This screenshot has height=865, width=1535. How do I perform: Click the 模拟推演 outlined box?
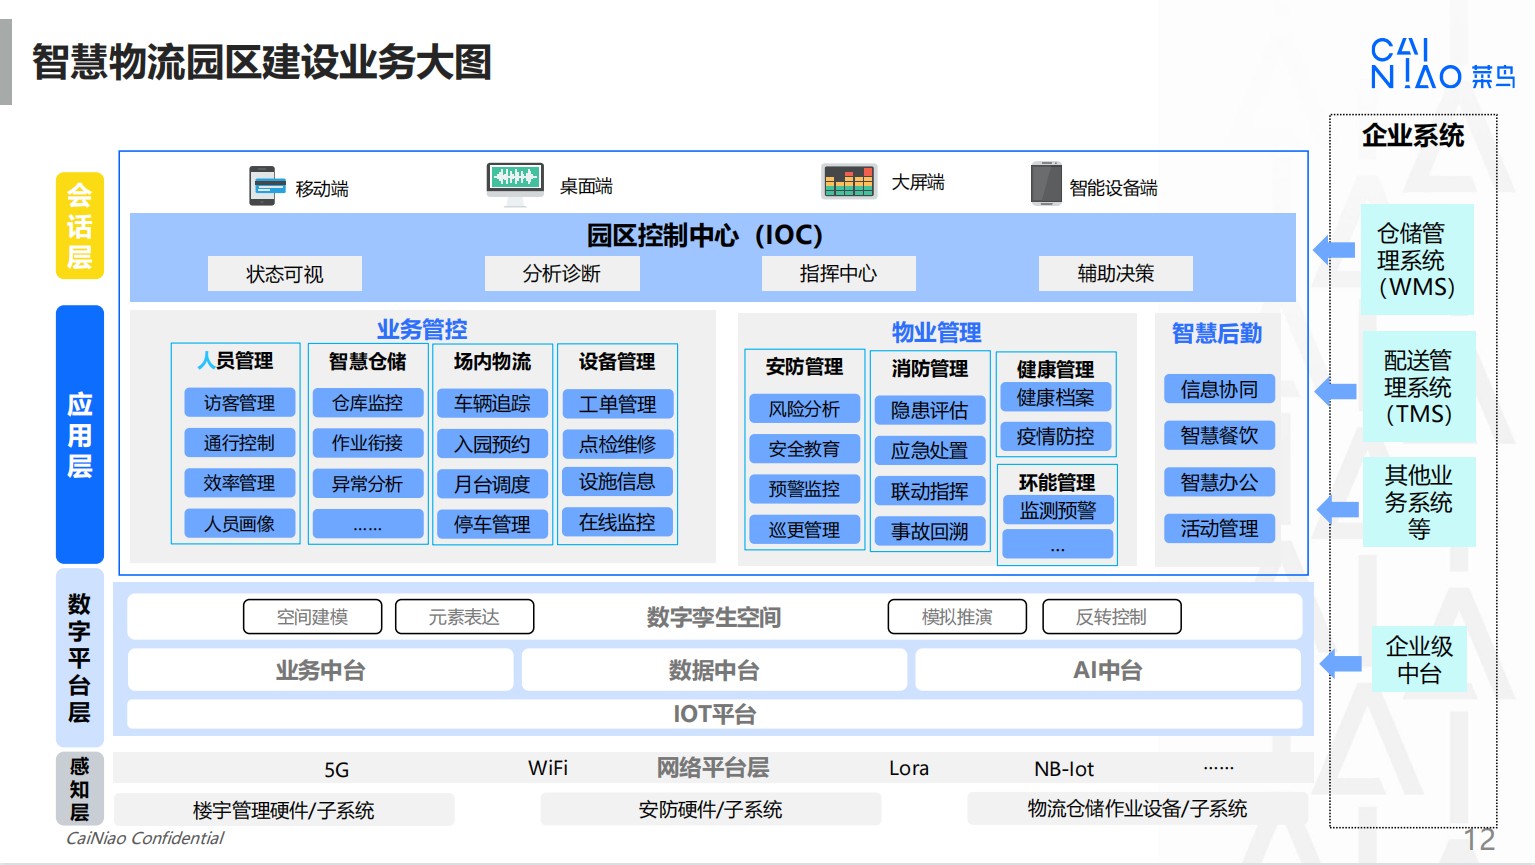tap(957, 617)
